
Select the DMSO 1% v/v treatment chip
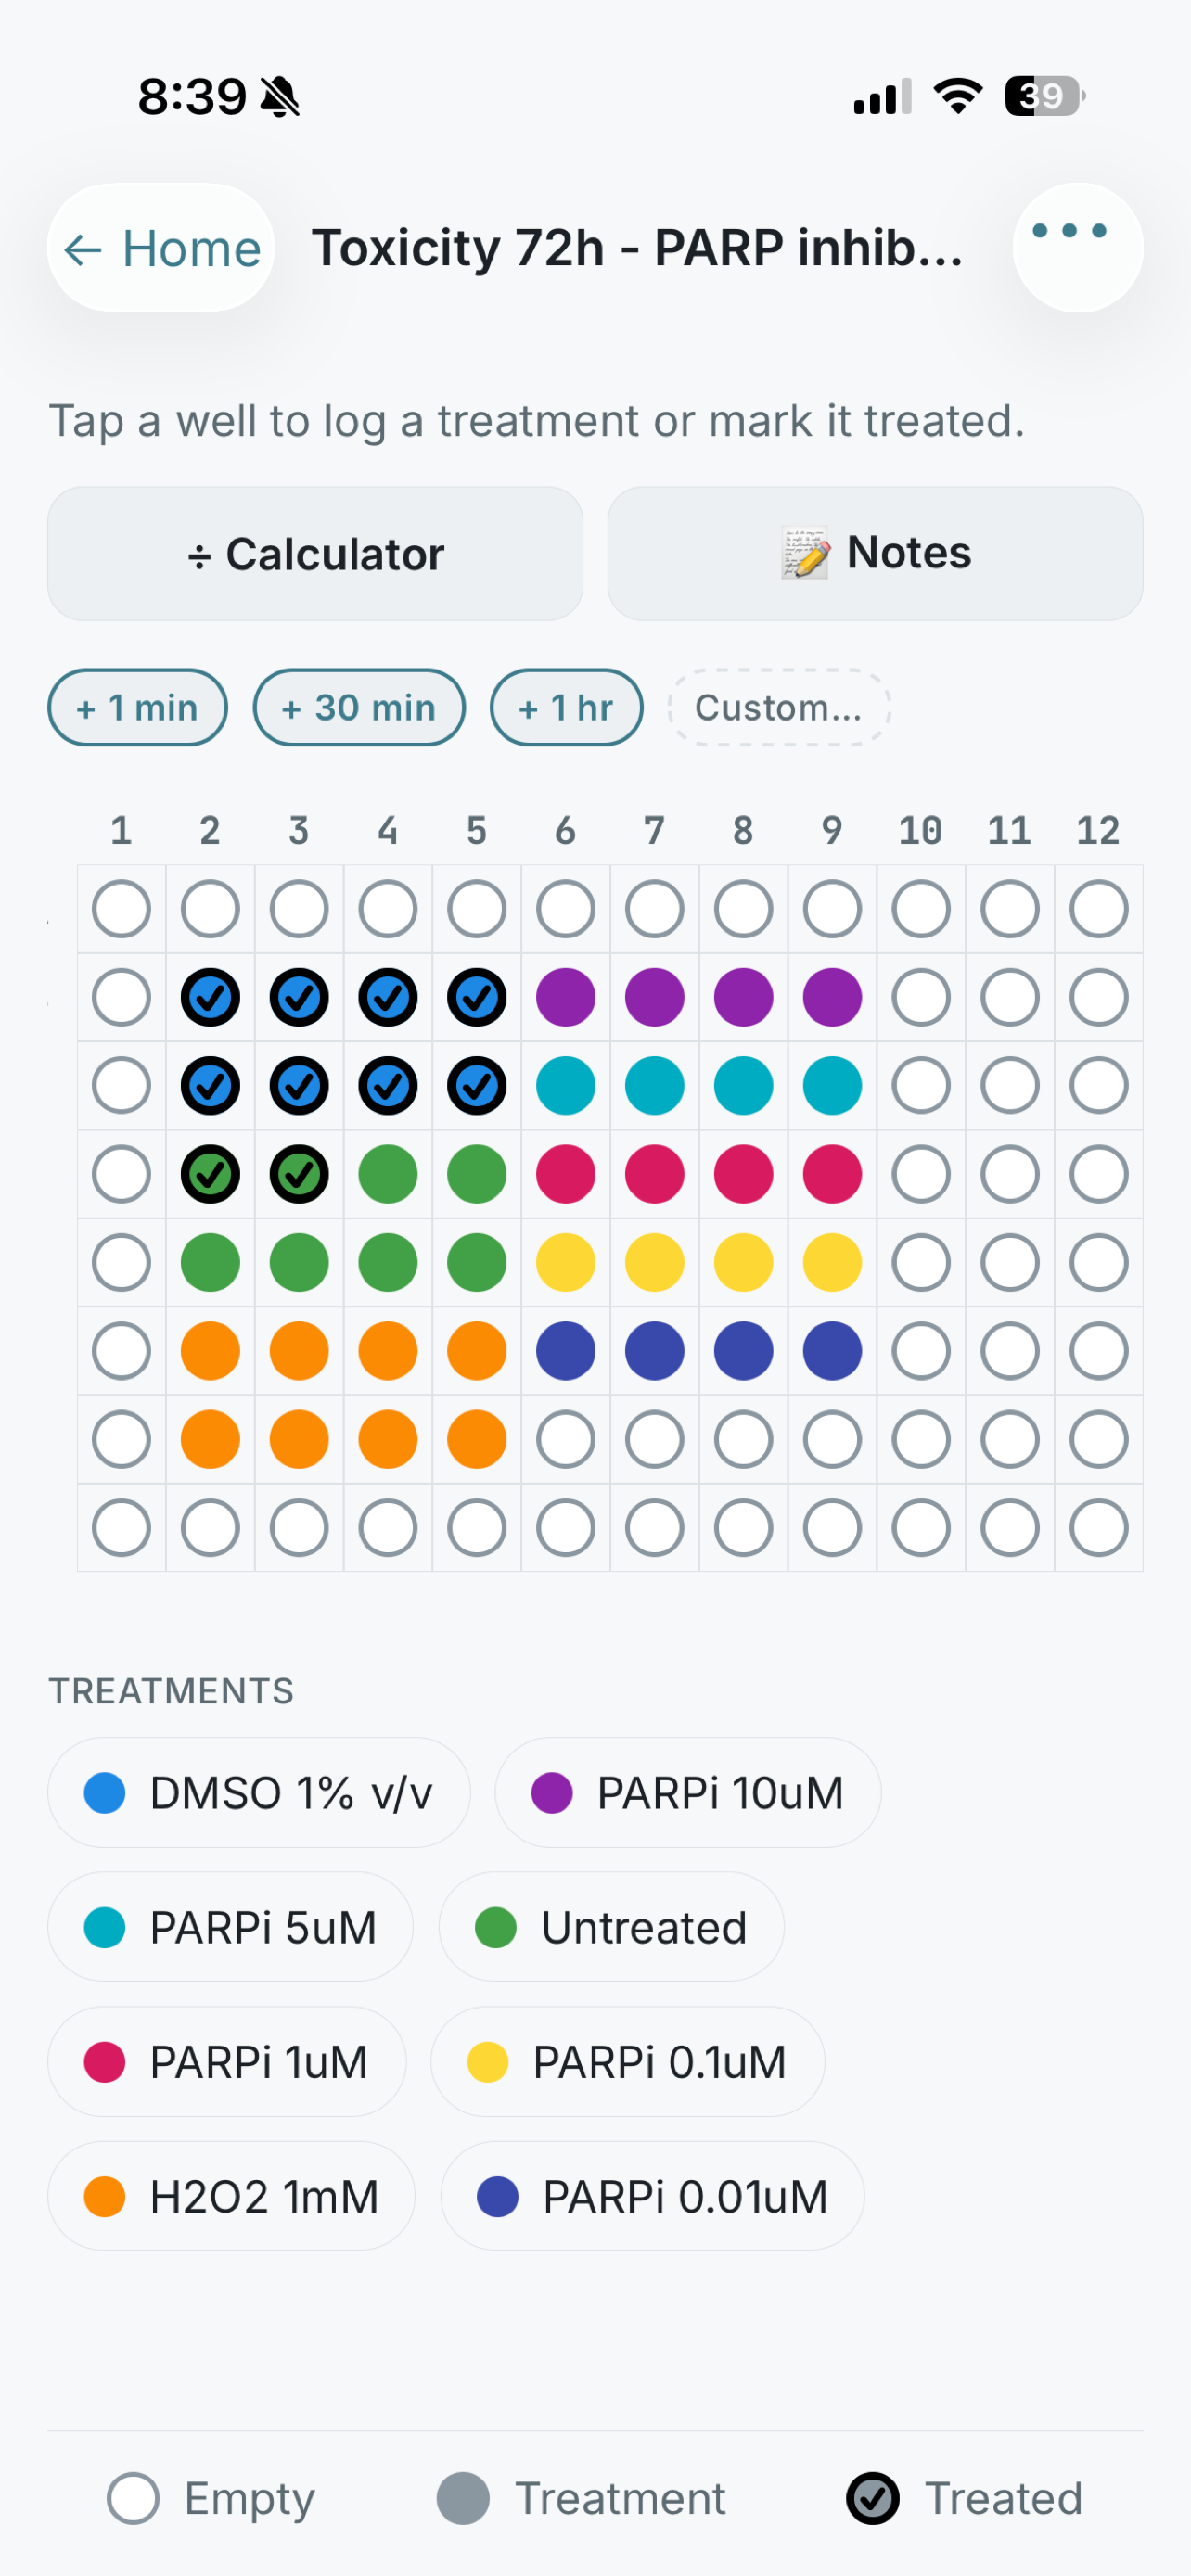(x=259, y=1792)
